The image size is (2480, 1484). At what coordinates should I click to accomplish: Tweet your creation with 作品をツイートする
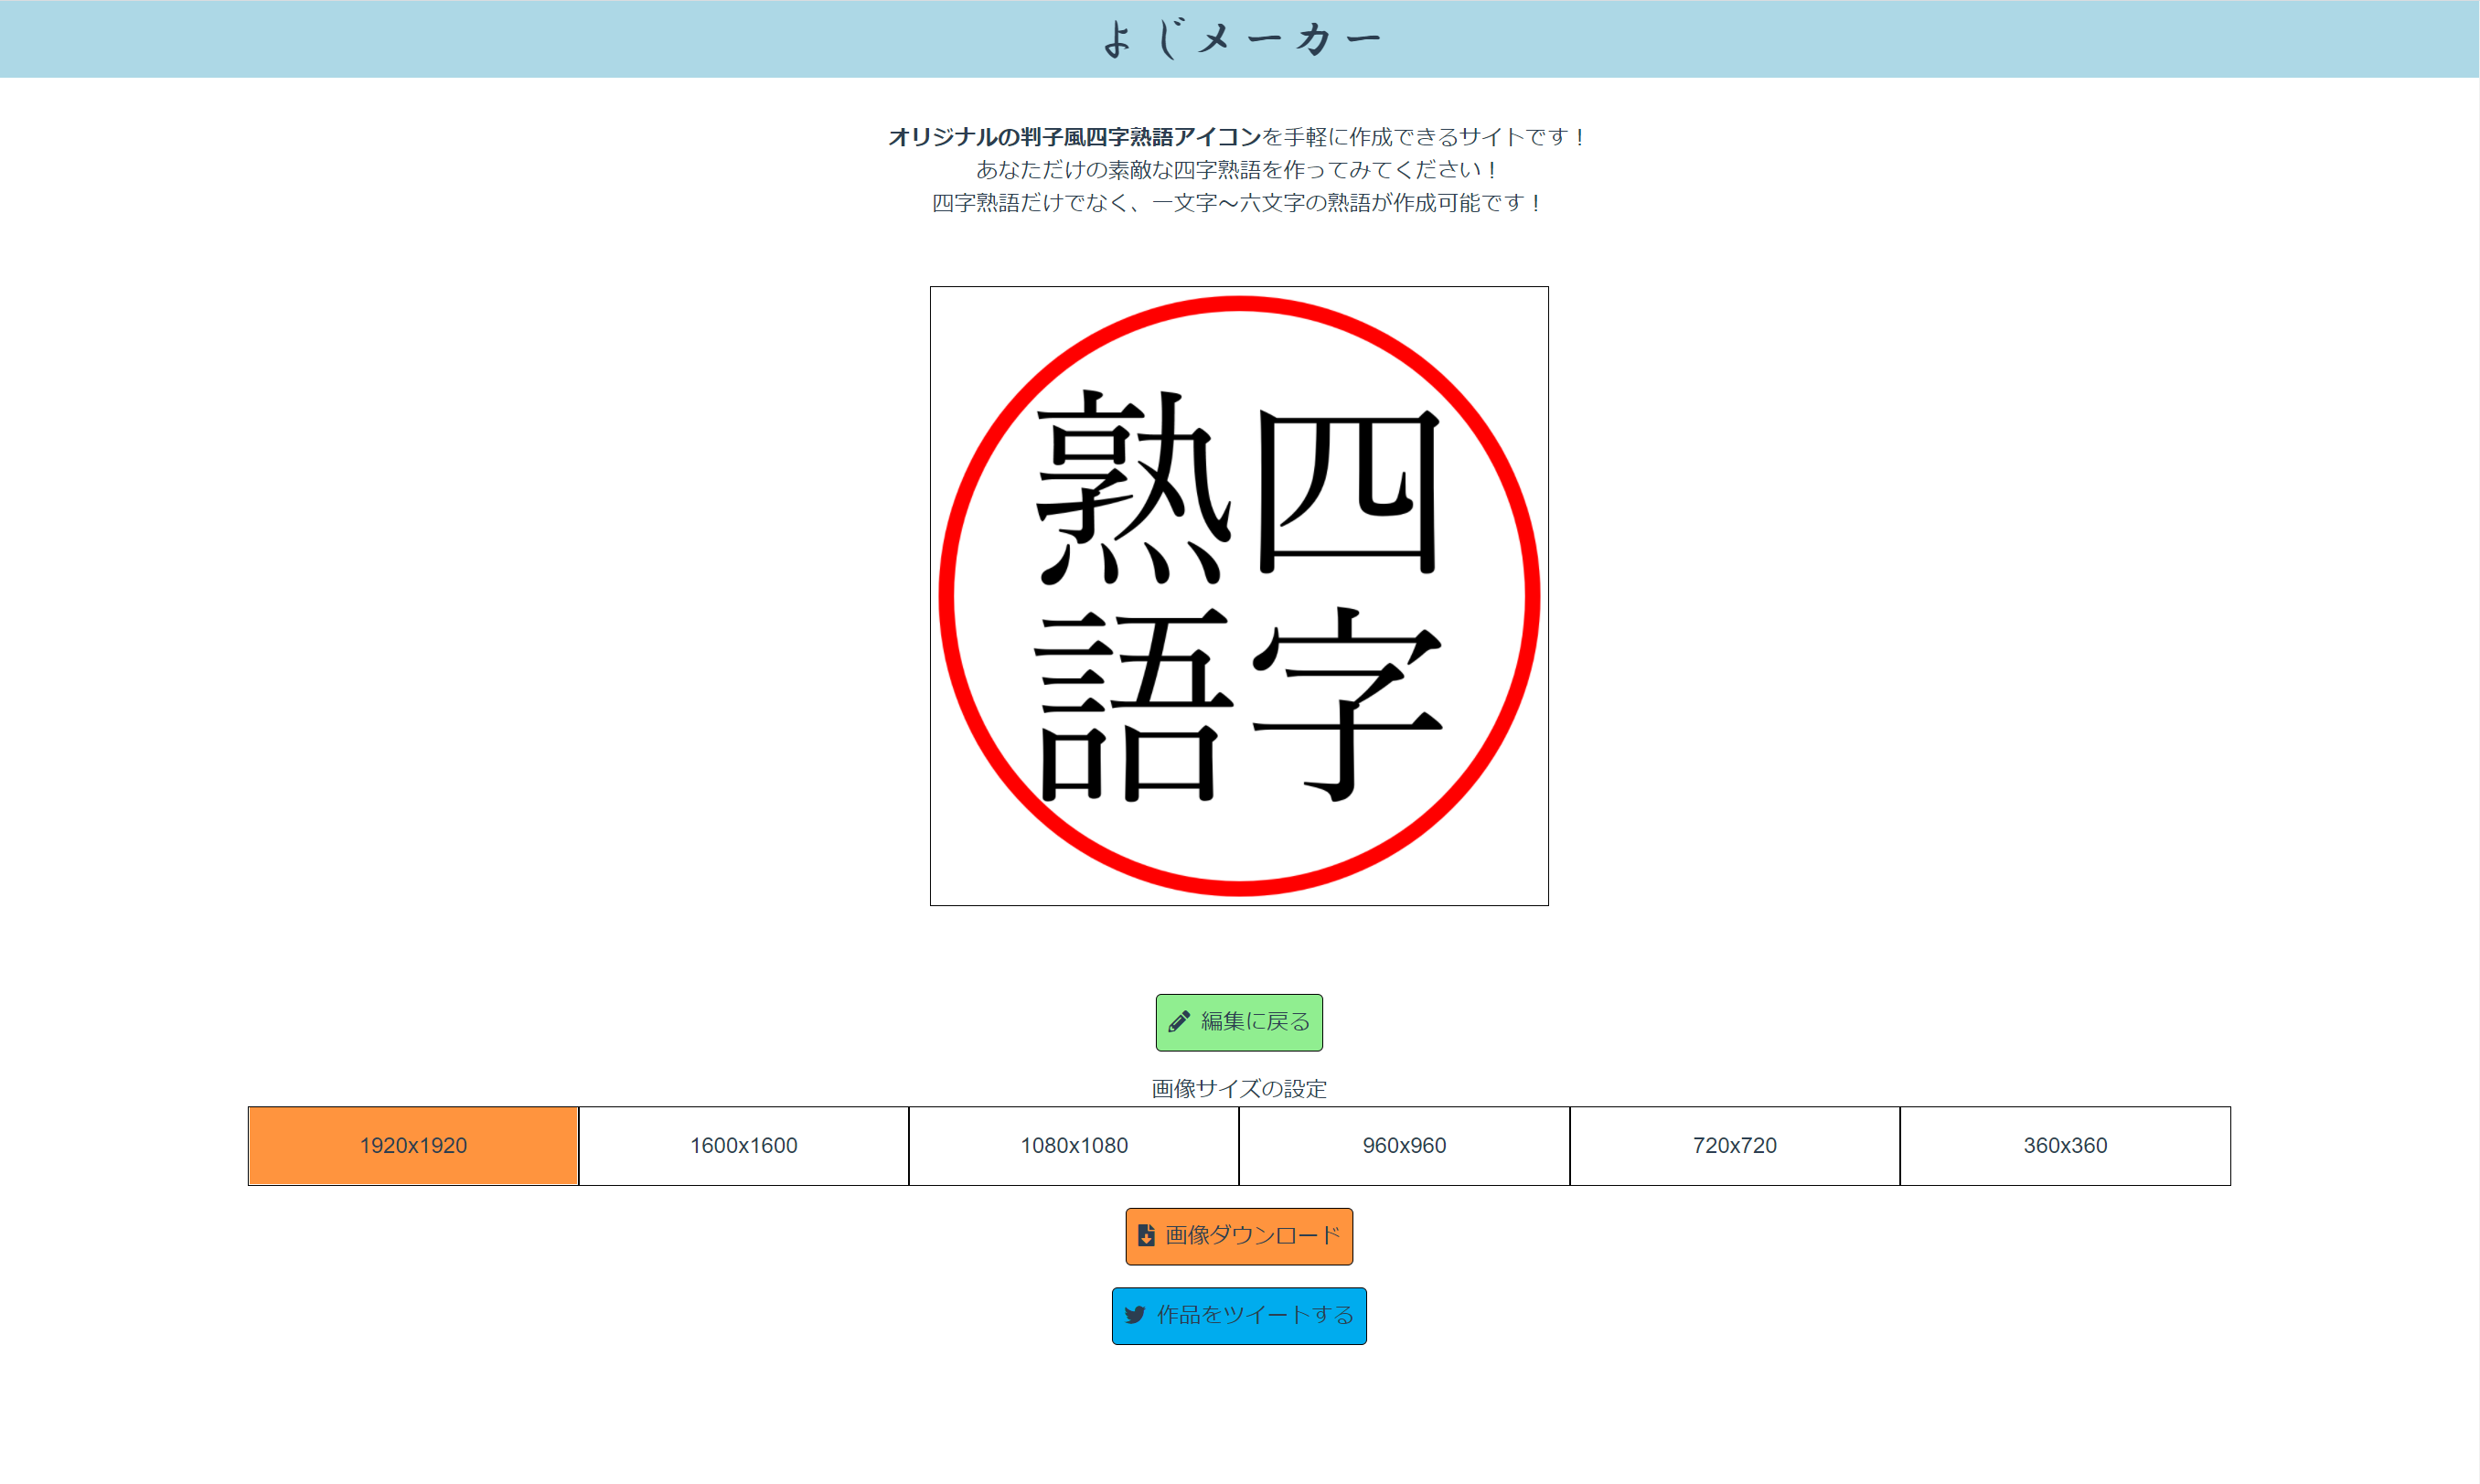(1239, 1316)
